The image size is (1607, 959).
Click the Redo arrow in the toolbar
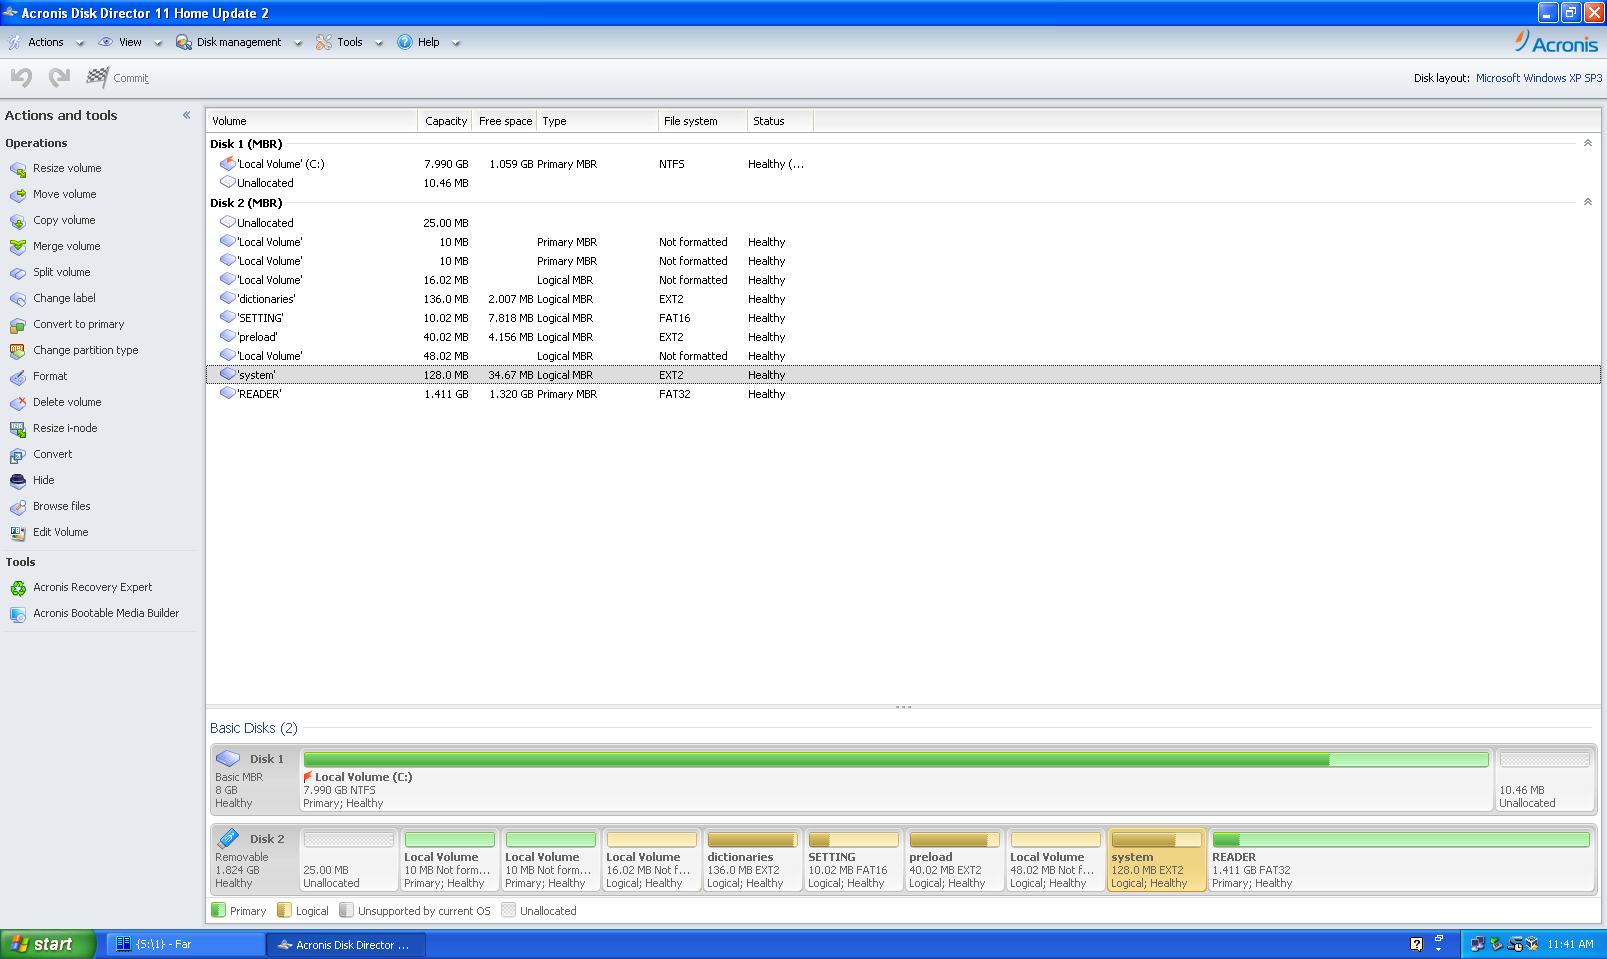coord(59,77)
